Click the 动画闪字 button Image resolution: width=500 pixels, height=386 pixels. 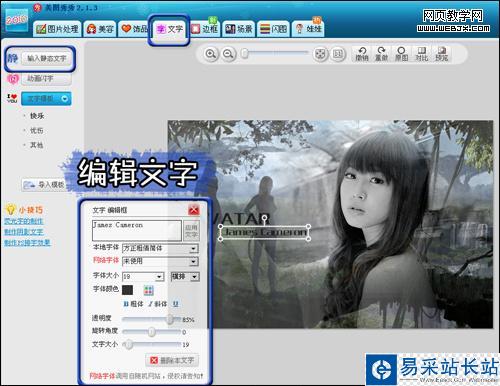pyautogui.click(x=46, y=79)
